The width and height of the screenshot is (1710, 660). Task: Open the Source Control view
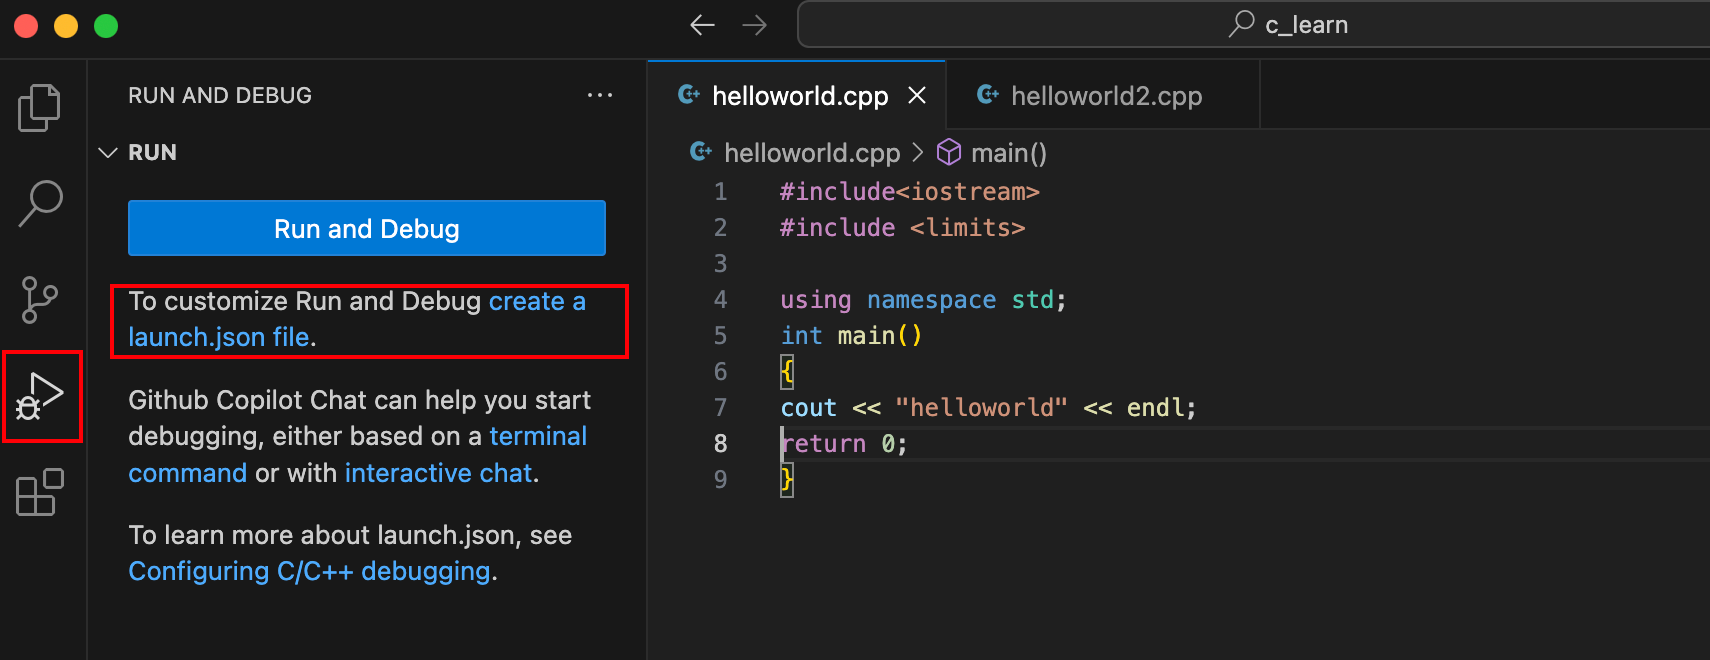click(x=40, y=300)
